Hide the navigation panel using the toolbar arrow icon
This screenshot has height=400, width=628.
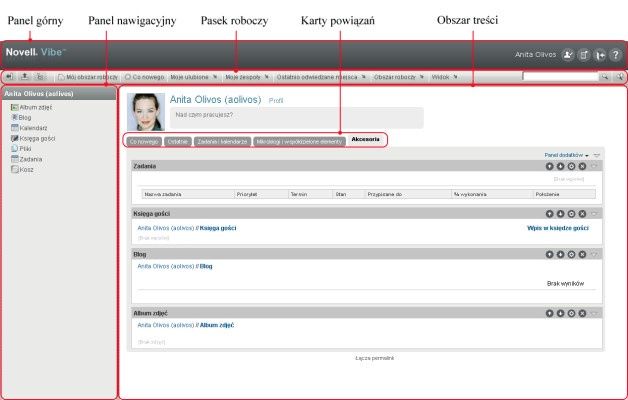click(x=10, y=76)
